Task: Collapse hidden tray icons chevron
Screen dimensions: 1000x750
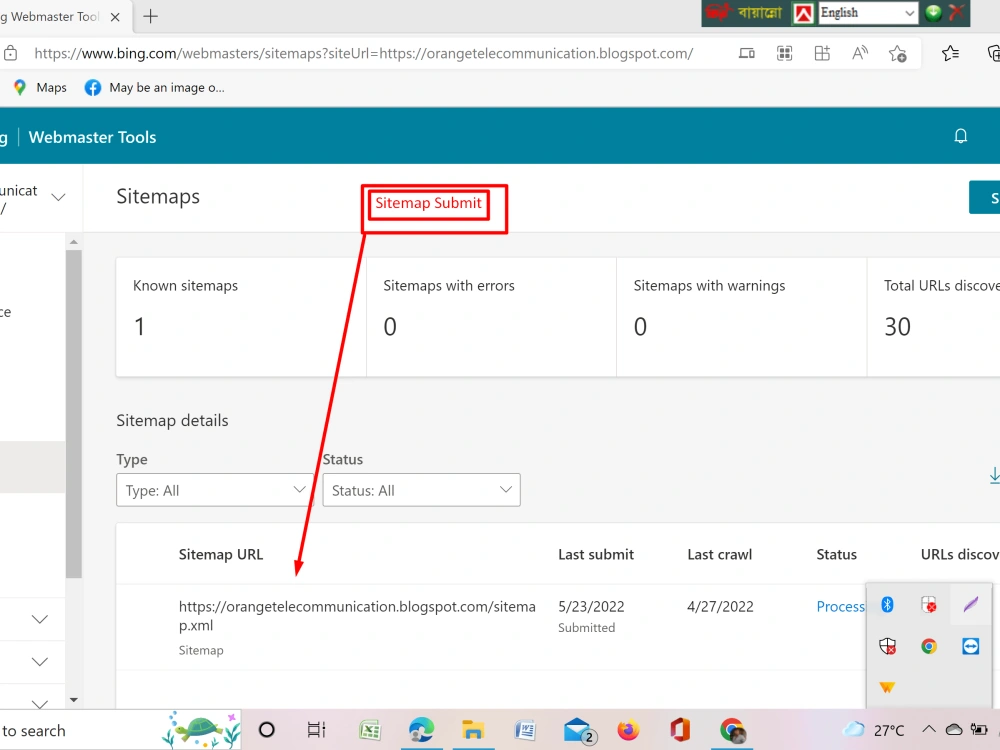Action: click(929, 729)
